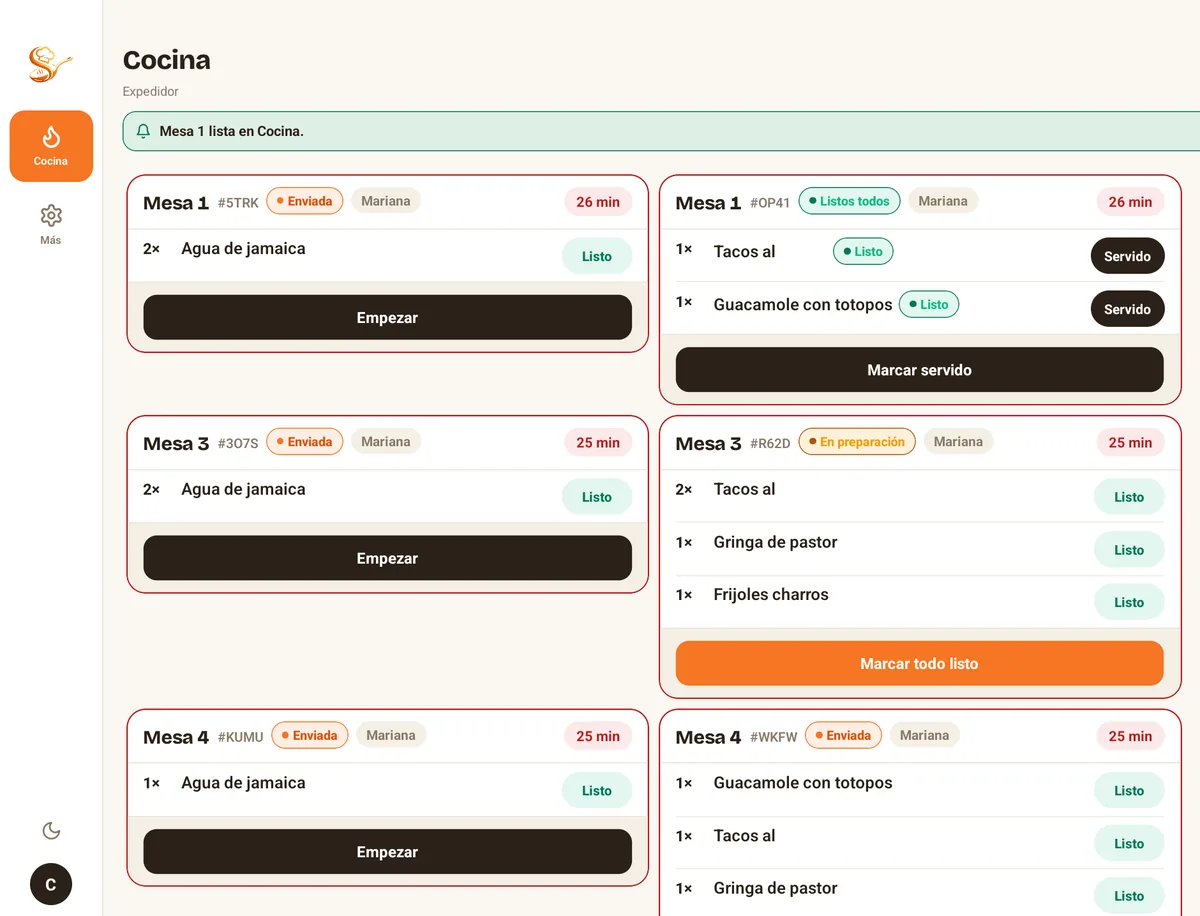Viewport: 1200px width, 916px height.
Task: Mark Tacos al Listo in order #WKFW
Action: tap(1129, 844)
